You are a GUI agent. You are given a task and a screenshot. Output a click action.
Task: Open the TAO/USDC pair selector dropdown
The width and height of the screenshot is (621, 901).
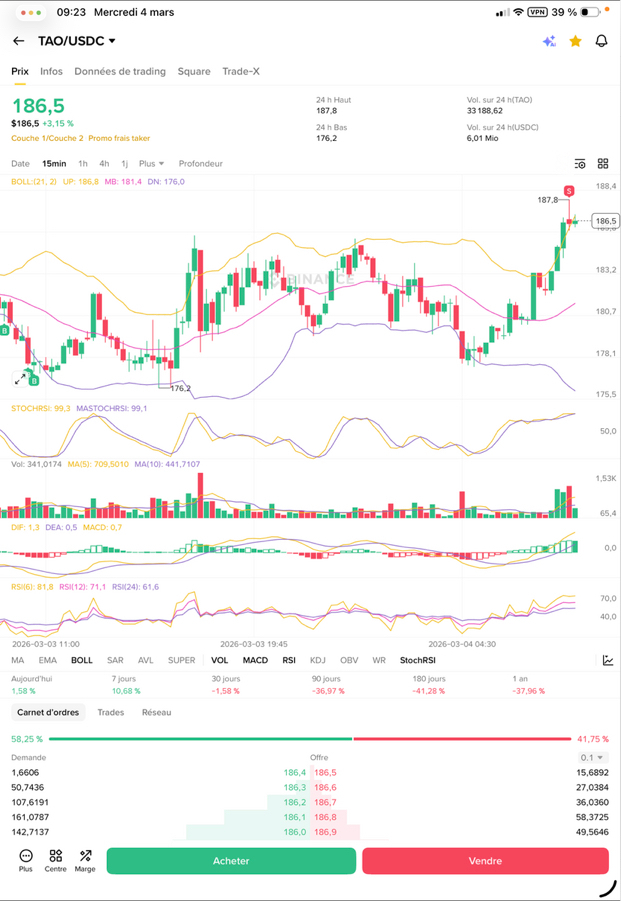(x=77, y=41)
